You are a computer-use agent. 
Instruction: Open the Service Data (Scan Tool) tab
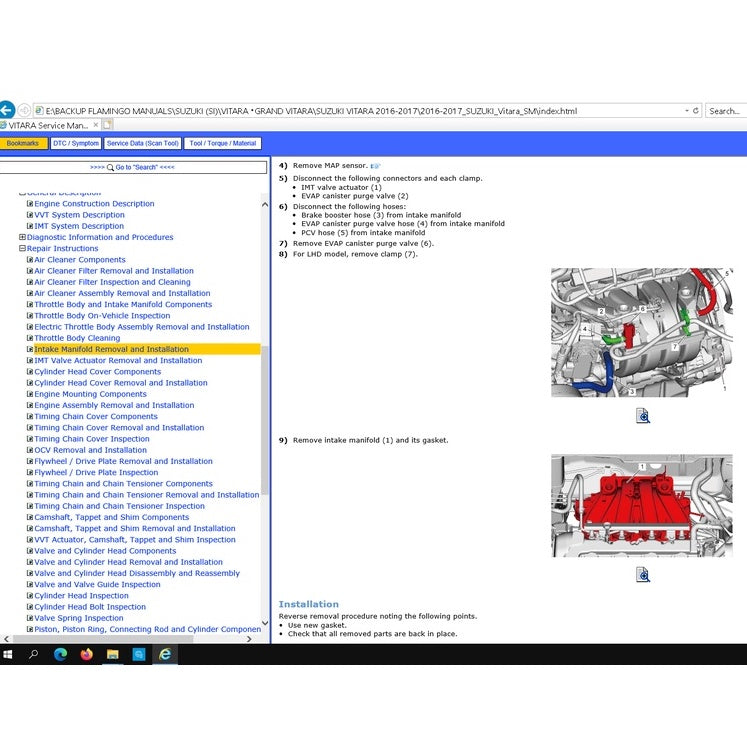143,143
